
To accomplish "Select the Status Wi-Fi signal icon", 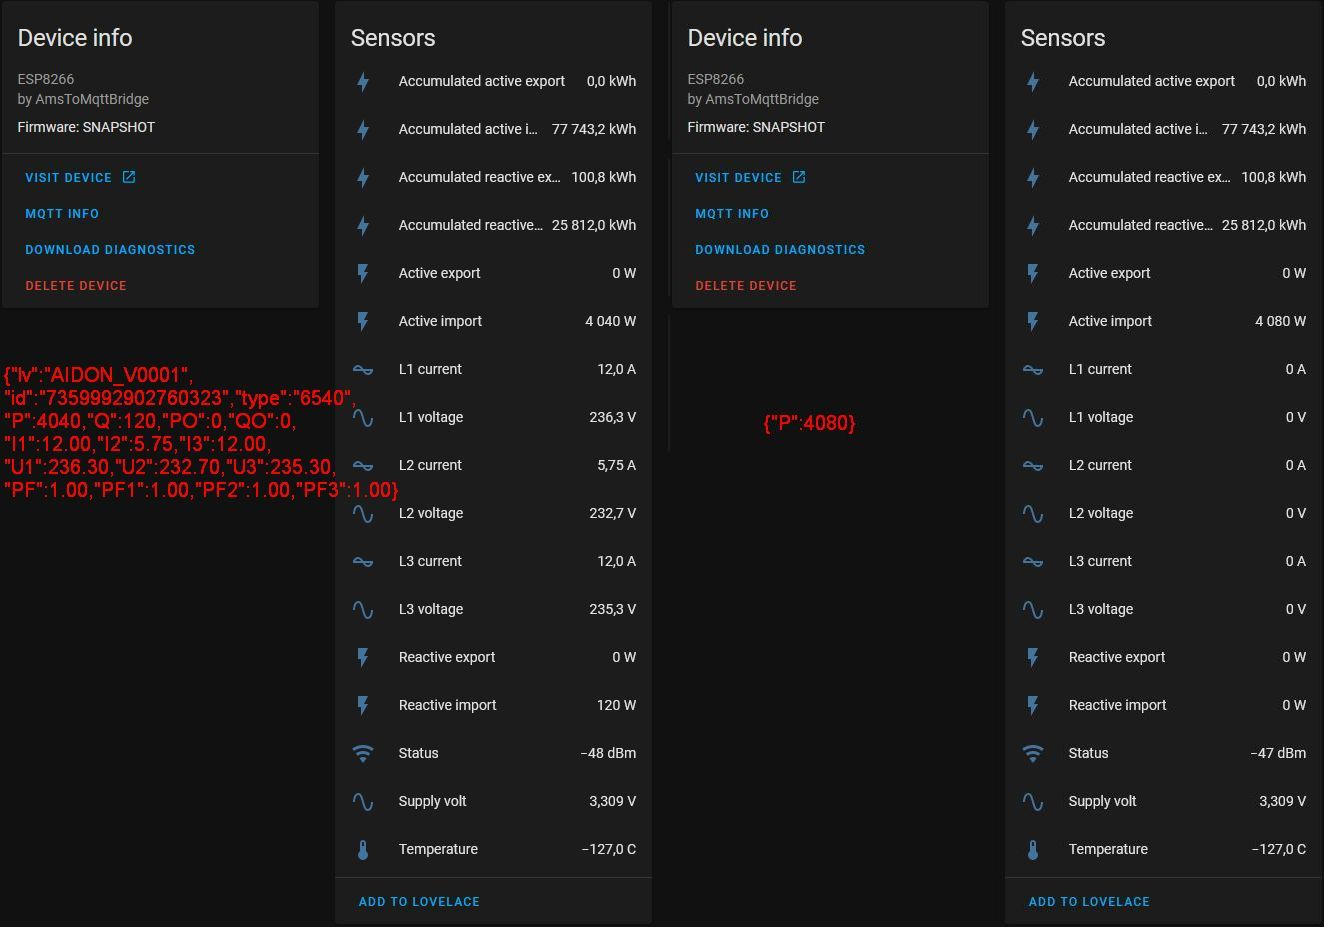I will click(362, 753).
